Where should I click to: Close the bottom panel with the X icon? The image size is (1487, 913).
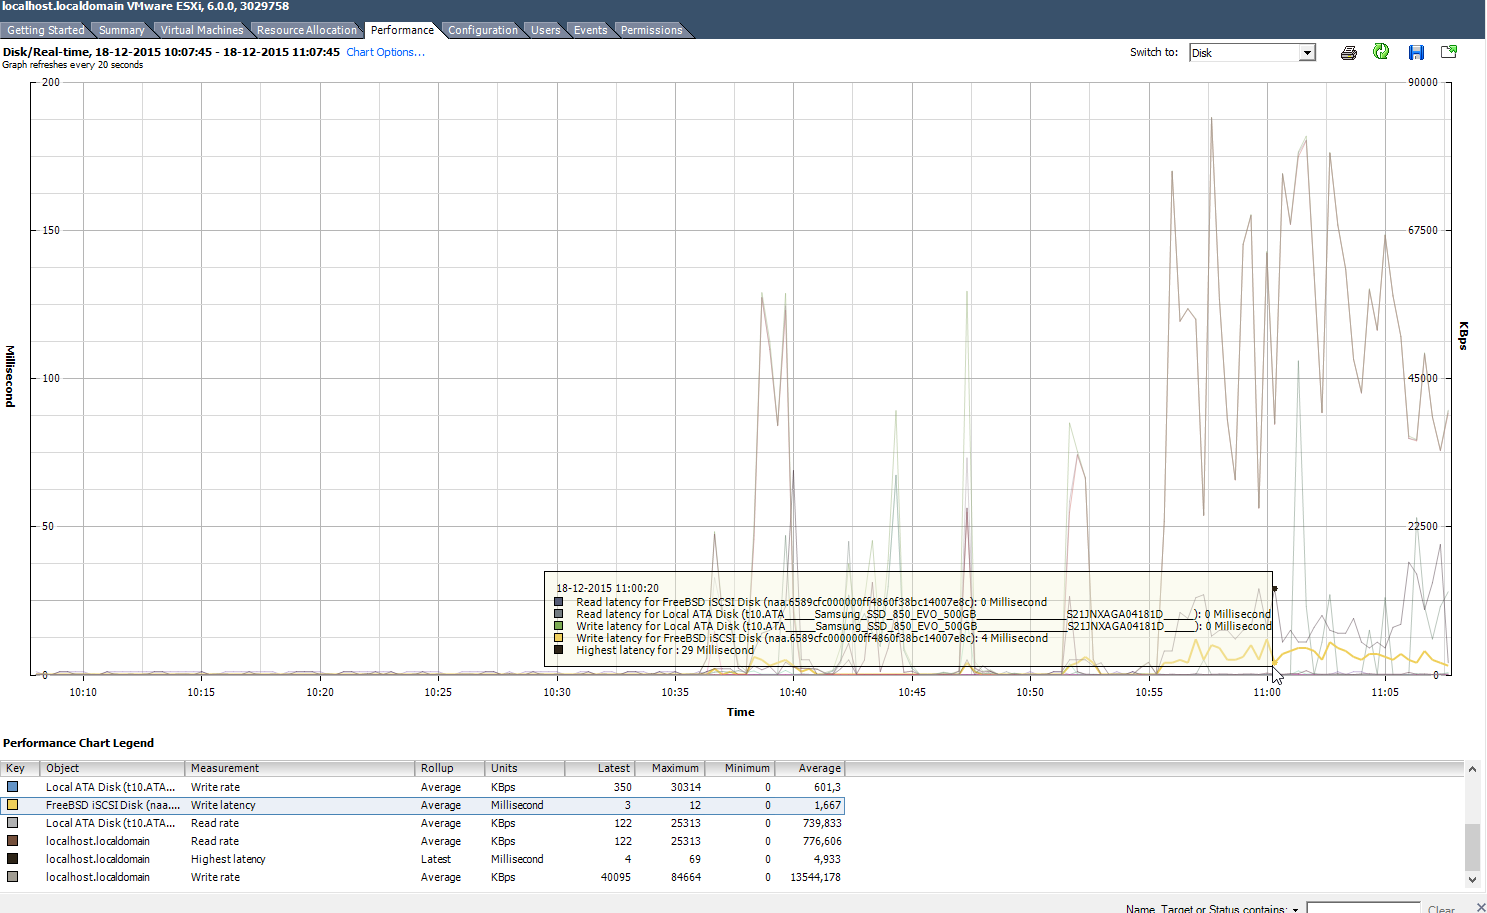[1481, 907]
